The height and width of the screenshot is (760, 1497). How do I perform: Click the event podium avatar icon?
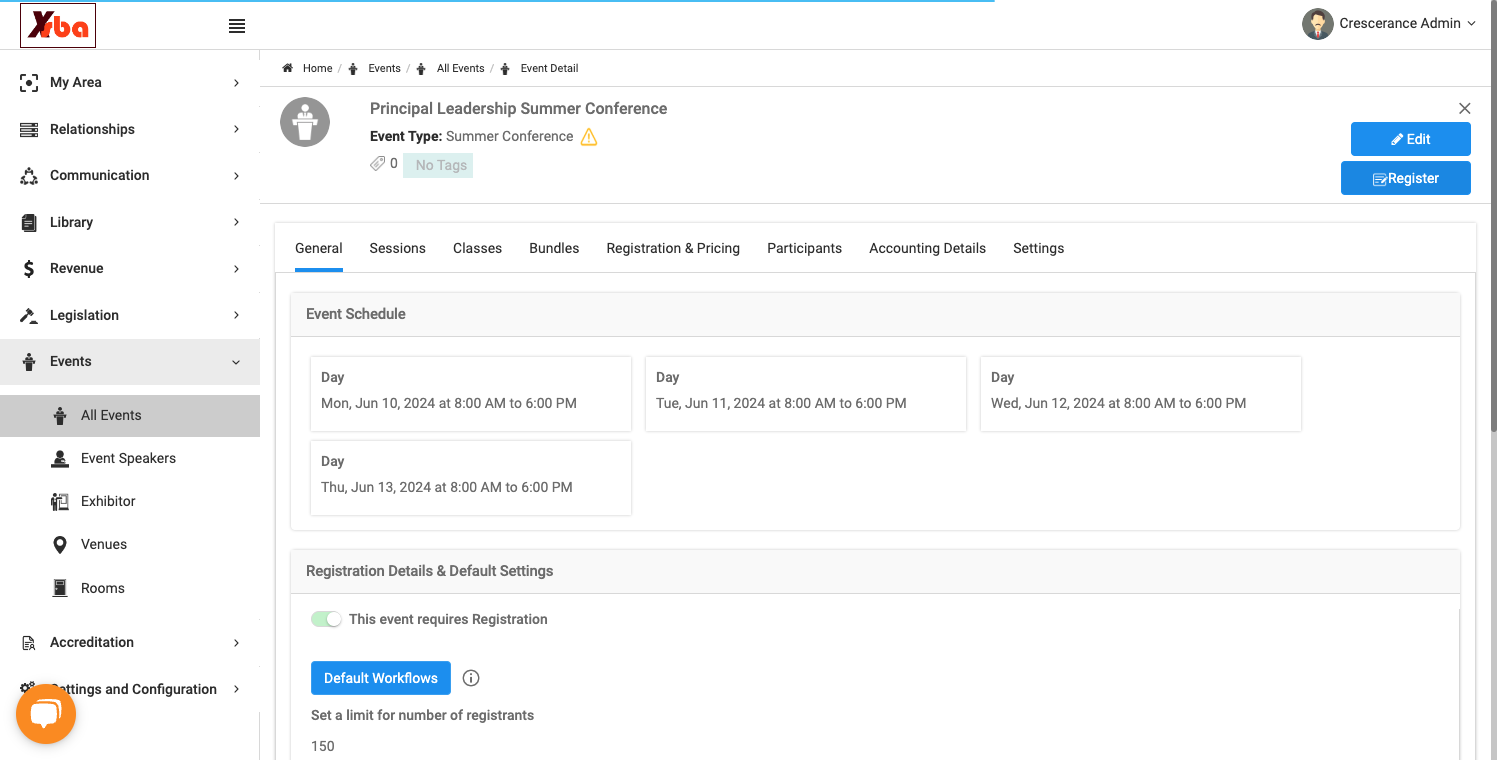(305, 122)
